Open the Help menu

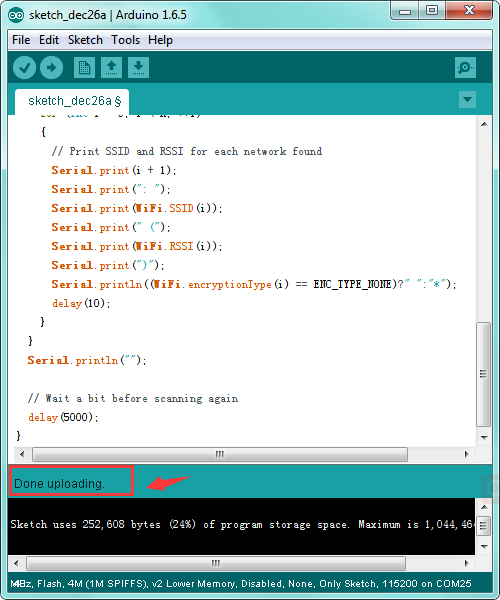(x=160, y=40)
